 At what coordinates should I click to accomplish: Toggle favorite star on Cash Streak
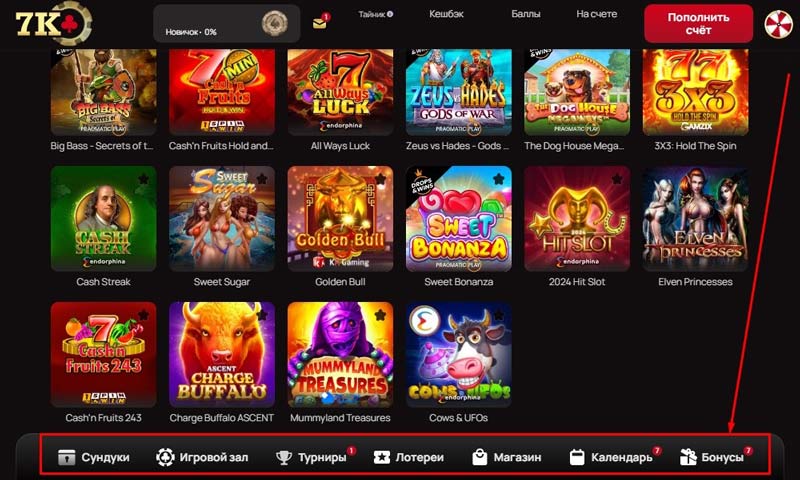[143, 179]
